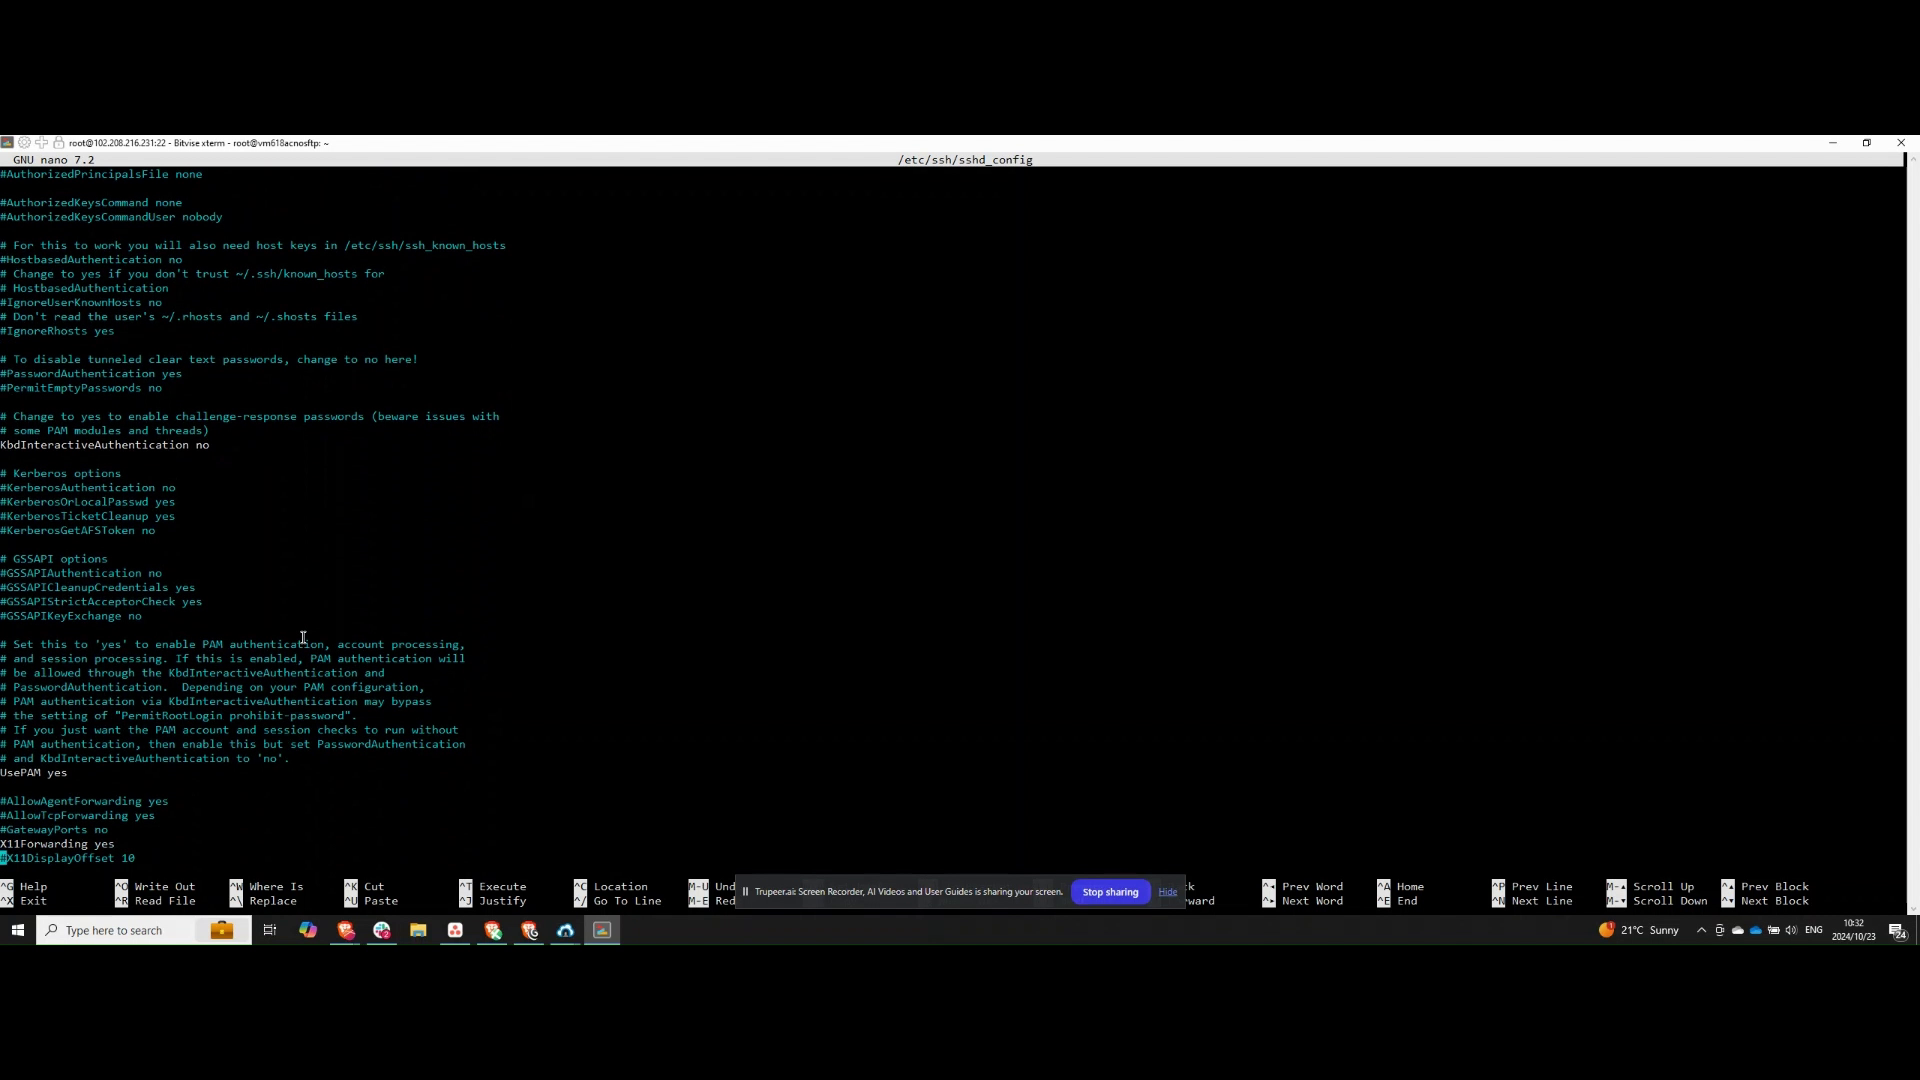
Task: Open the Start menu
Action: click(16, 930)
